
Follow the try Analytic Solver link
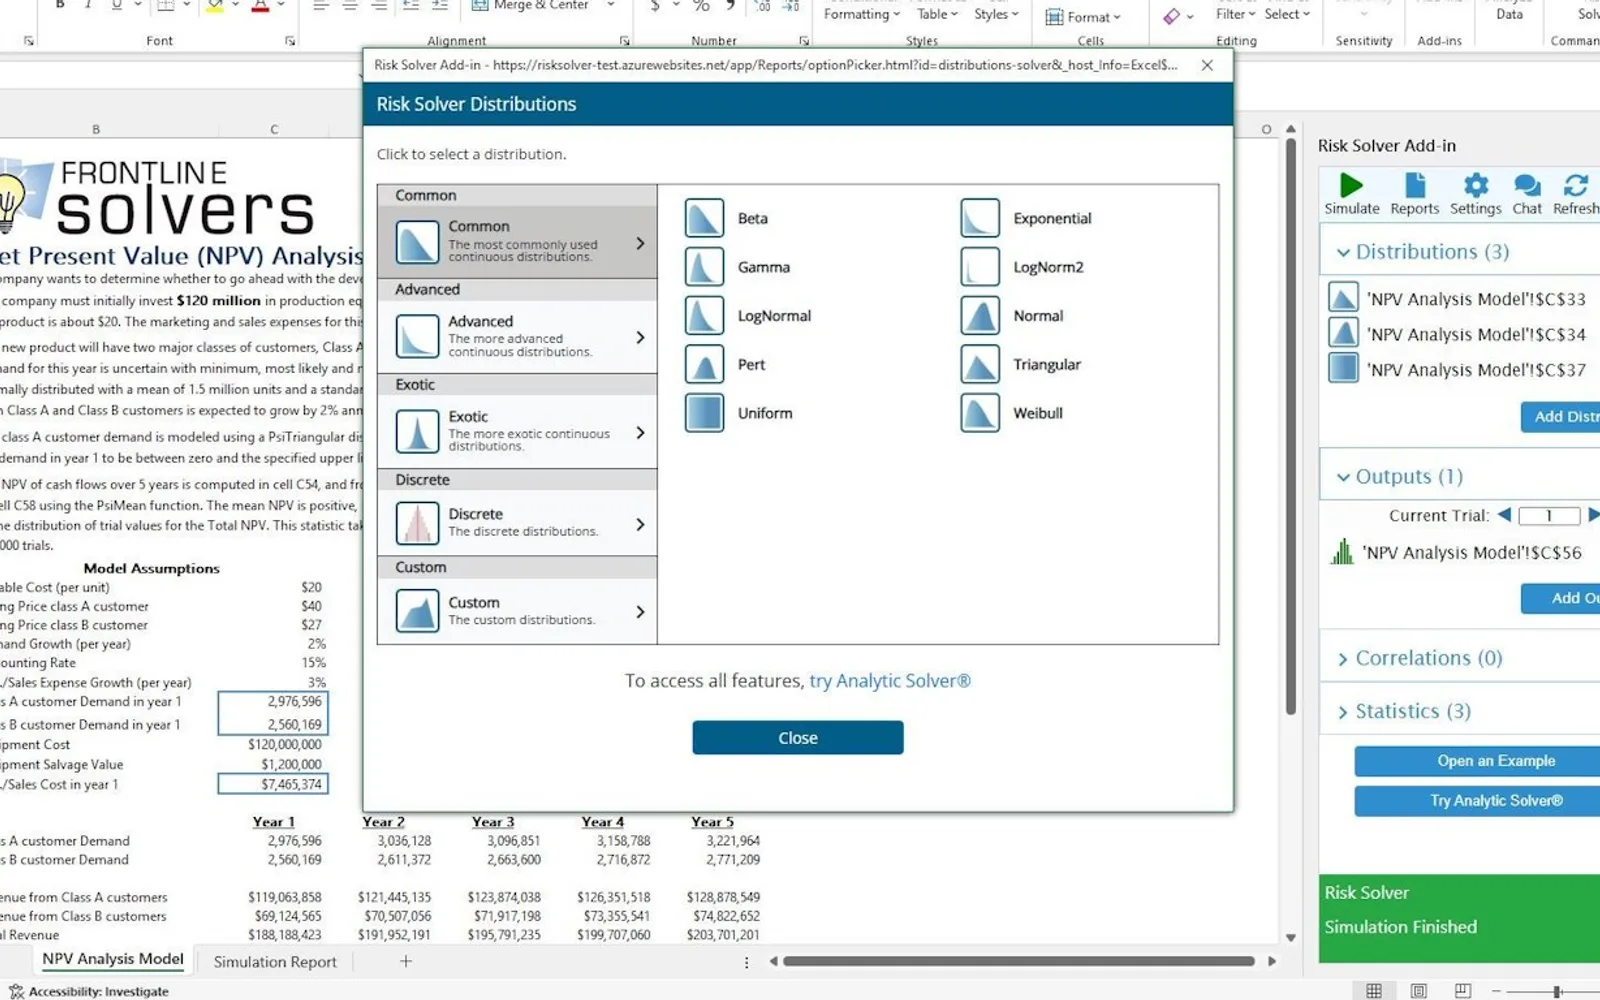click(890, 681)
